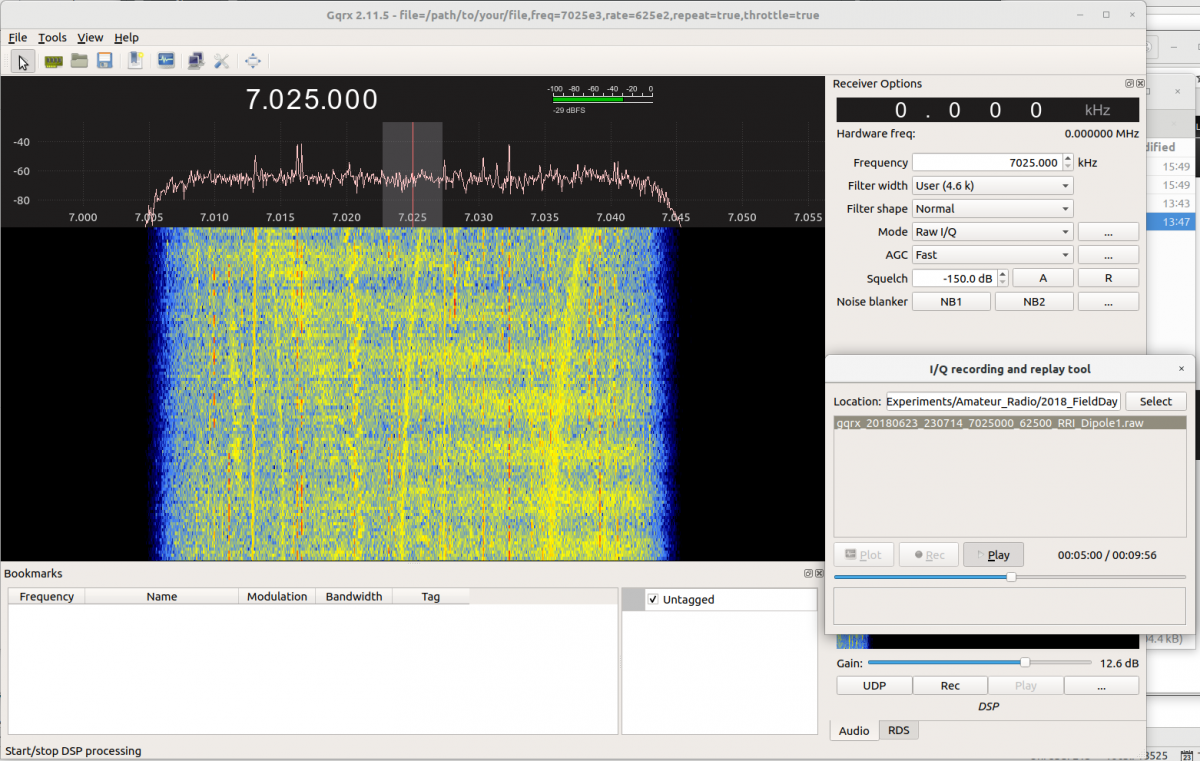Open the Tools menu
This screenshot has width=1200, height=761.
(52, 38)
